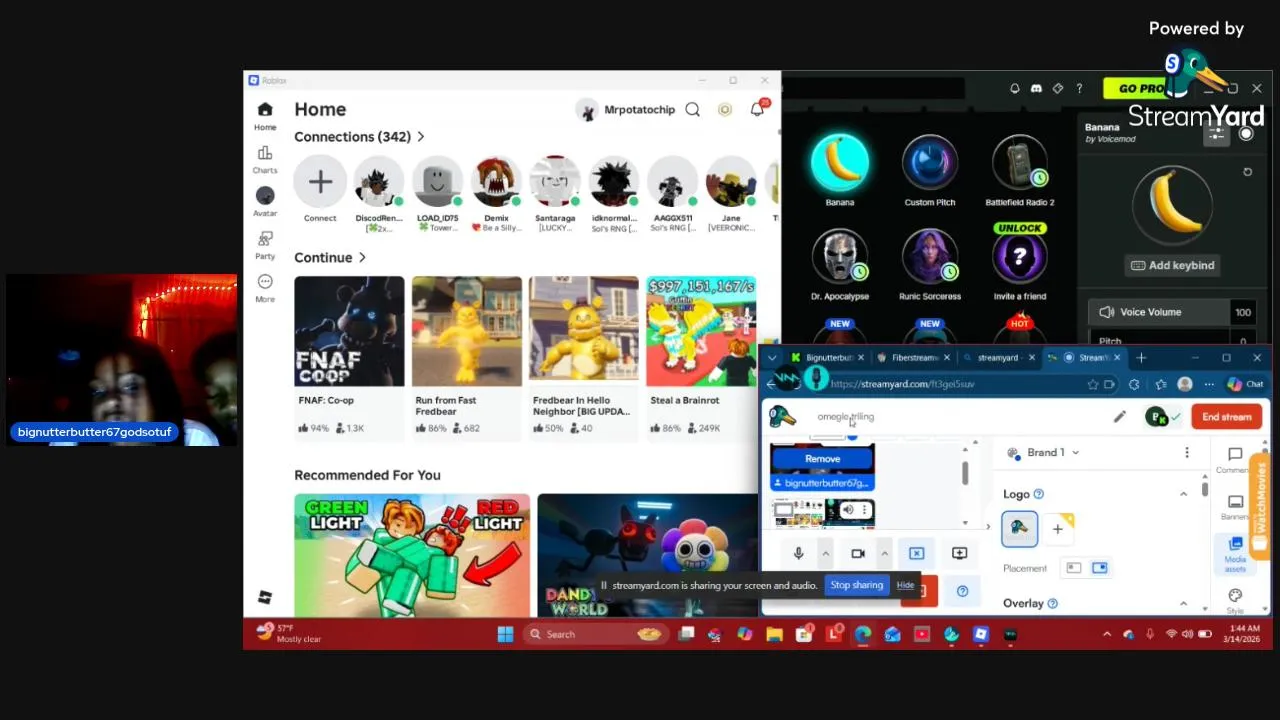
Task: Mute the microphone in StreamYard
Action: click(x=798, y=553)
